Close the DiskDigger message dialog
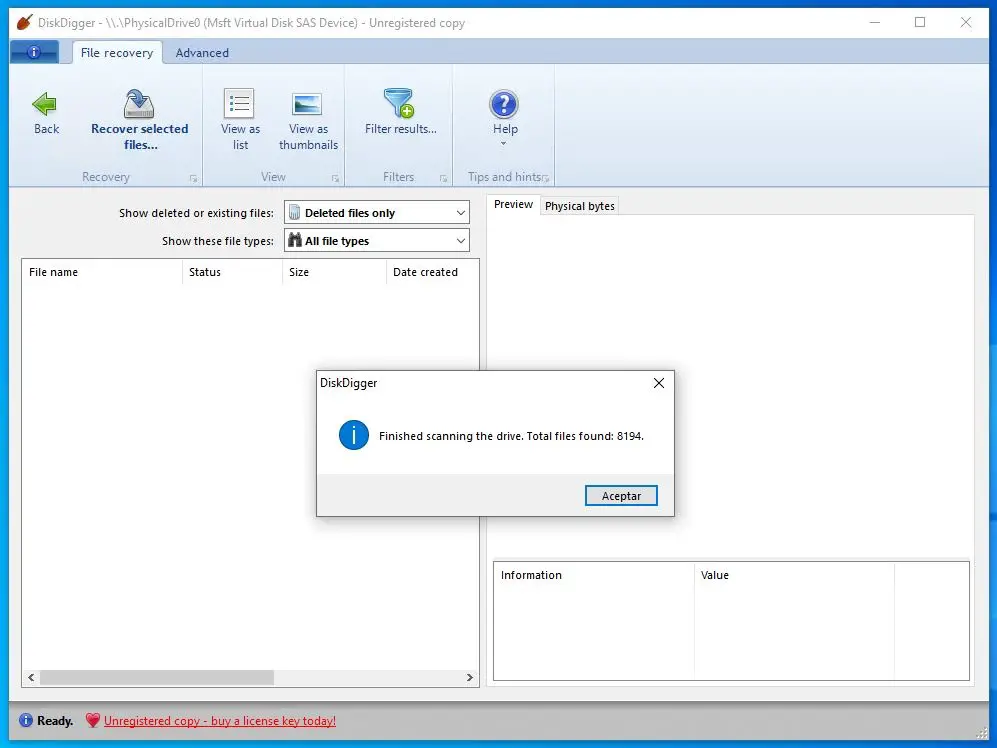Screen dimensions: 997x748 pyautogui.click(x=659, y=383)
